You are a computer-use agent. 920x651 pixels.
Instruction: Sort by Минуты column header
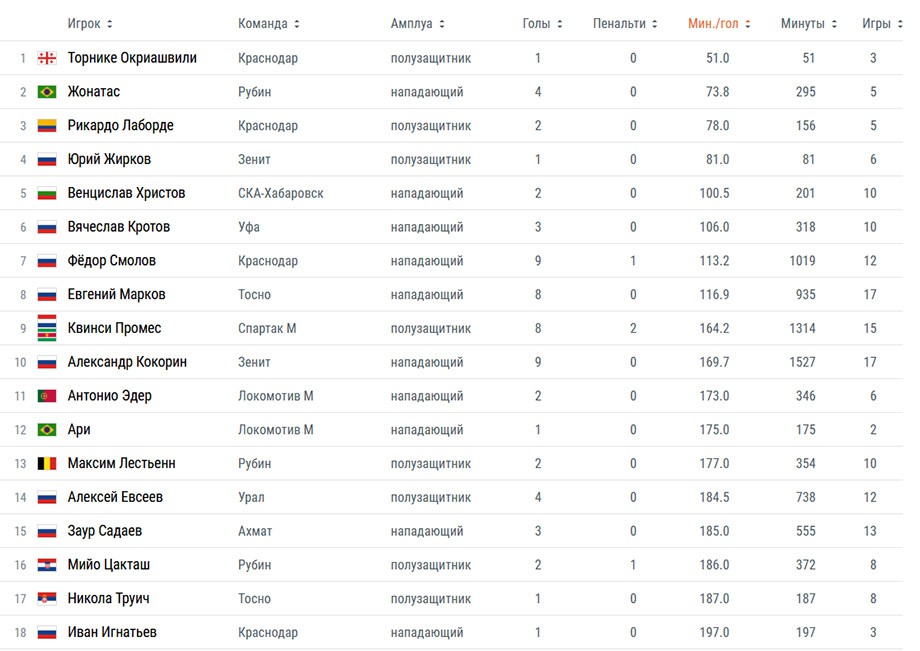tap(809, 24)
